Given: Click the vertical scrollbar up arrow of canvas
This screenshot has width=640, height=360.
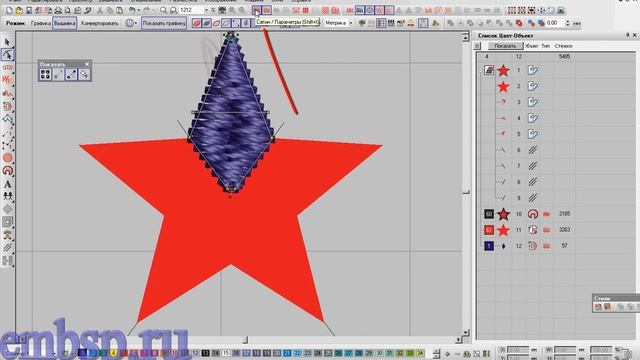Looking at the screenshot, I should (465, 38).
